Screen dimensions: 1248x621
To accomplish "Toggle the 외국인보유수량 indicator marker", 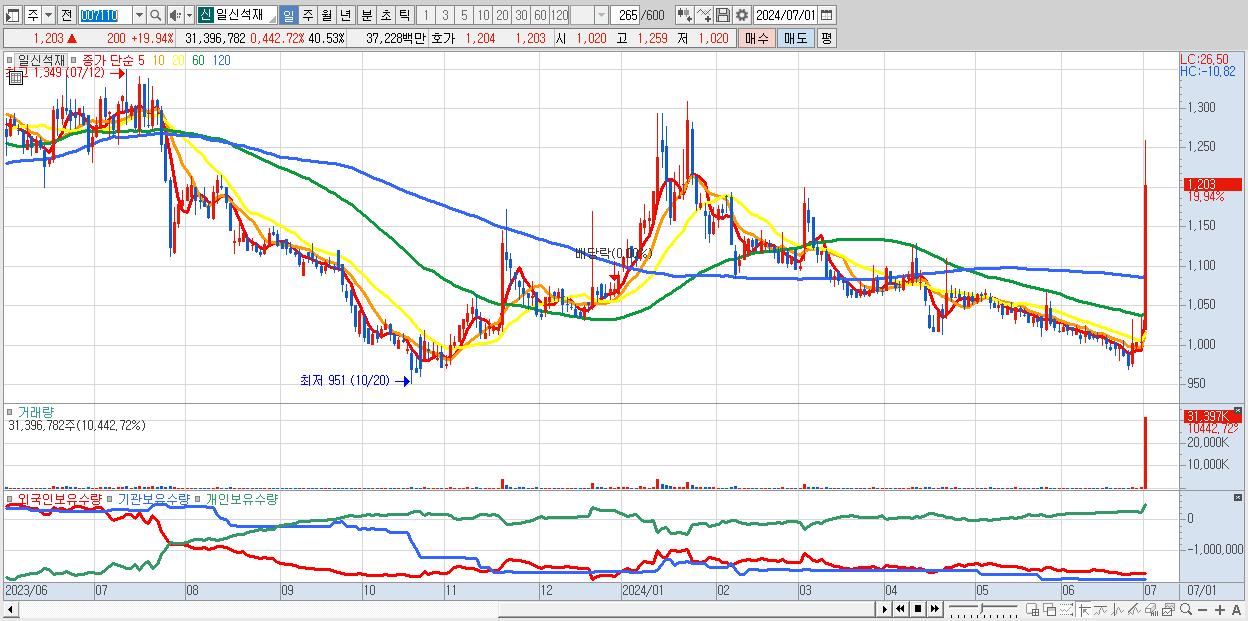I will 10,498.
